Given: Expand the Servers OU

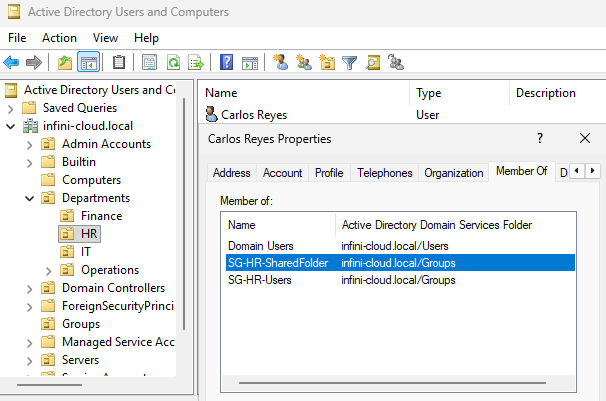Looking at the screenshot, I should point(30,361).
